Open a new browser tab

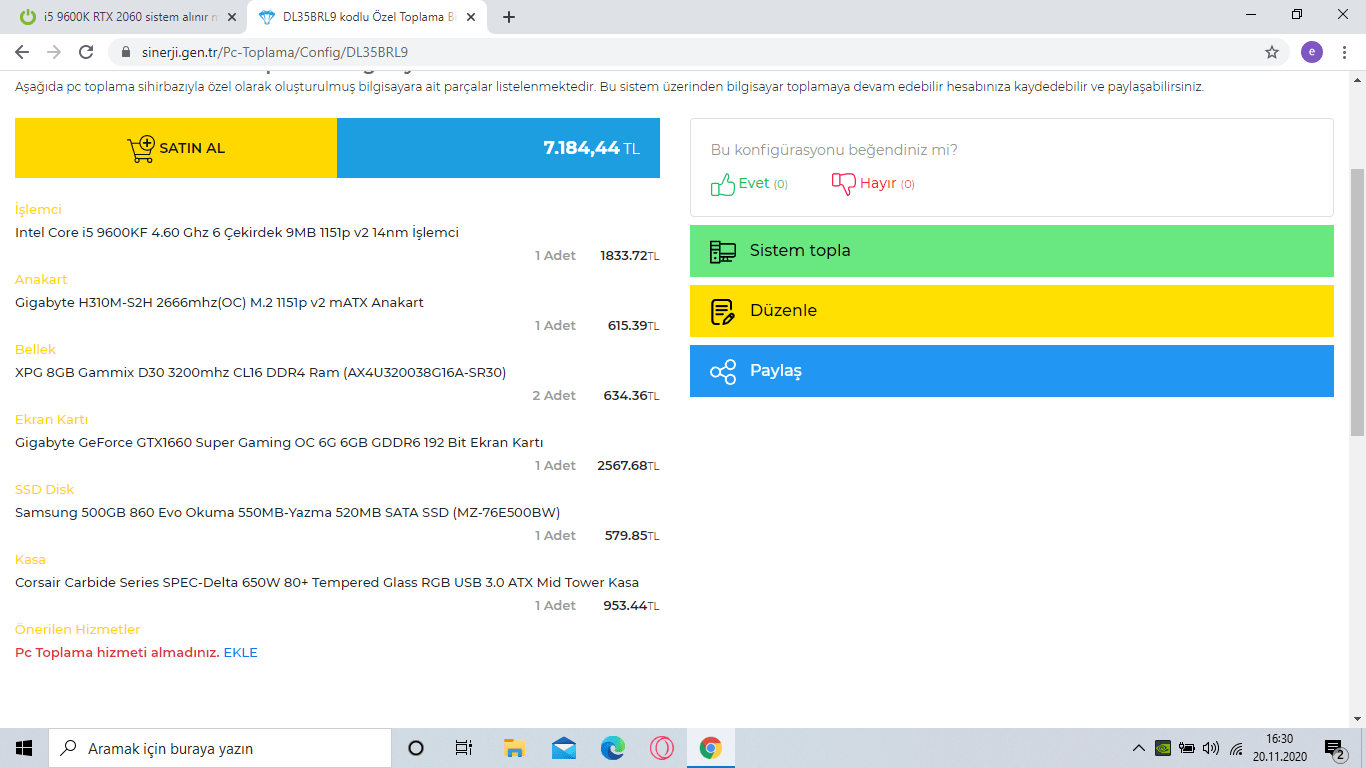click(x=509, y=17)
